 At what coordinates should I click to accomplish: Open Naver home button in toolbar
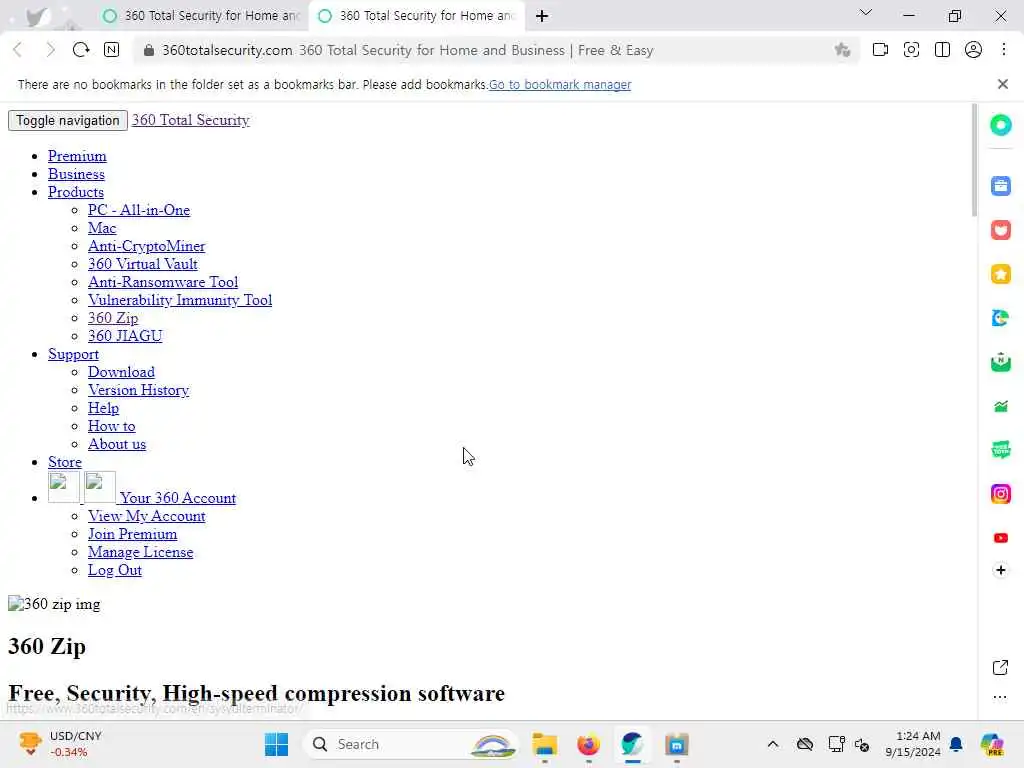click(112, 50)
